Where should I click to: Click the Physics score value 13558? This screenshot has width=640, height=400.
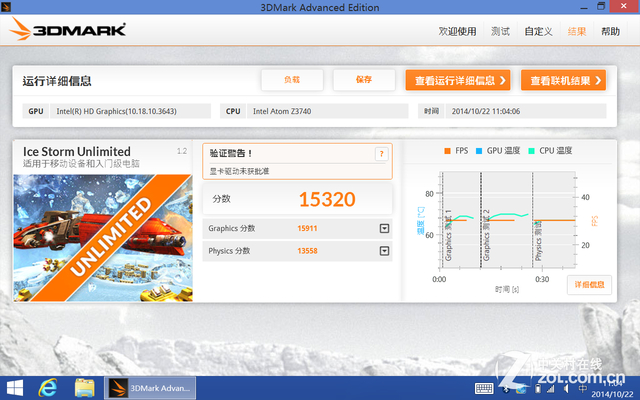[x=307, y=251]
